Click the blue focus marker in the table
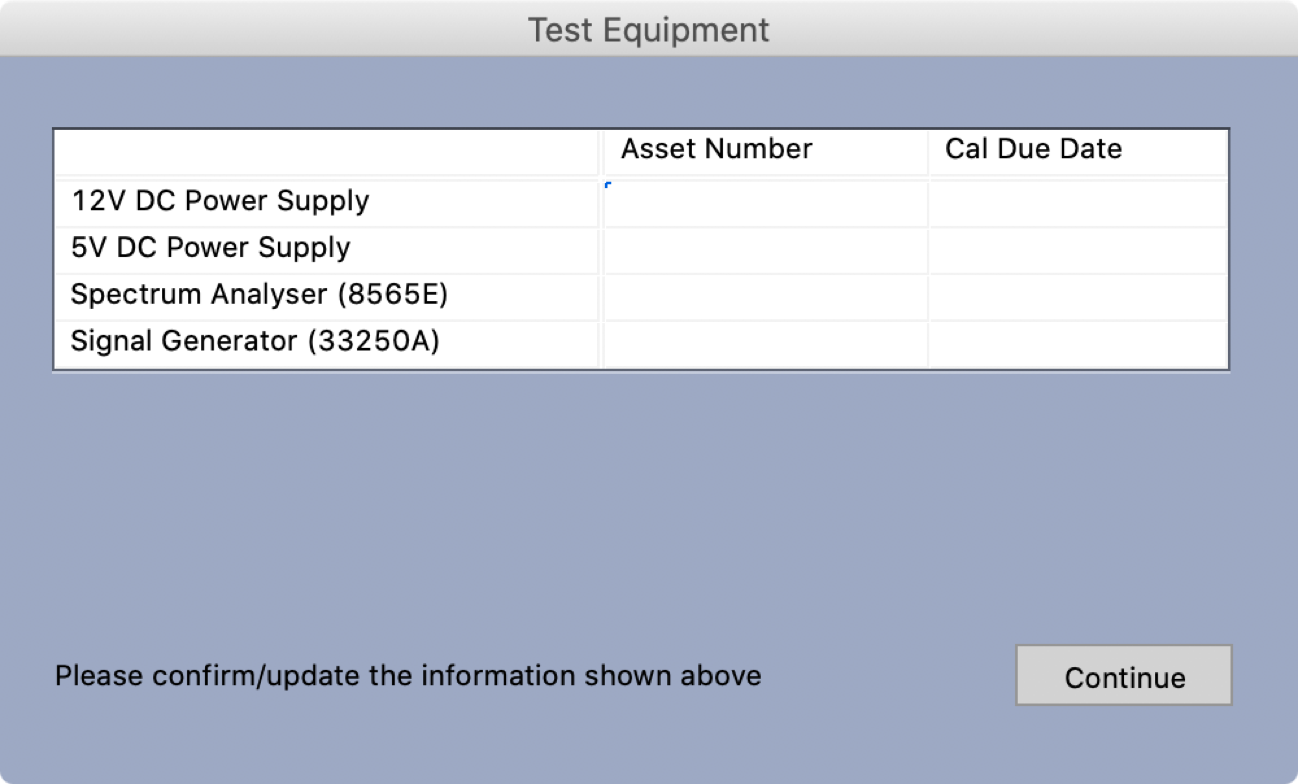This screenshot has width=1298, height=784. pyautogui.click(x=608, y=185)
